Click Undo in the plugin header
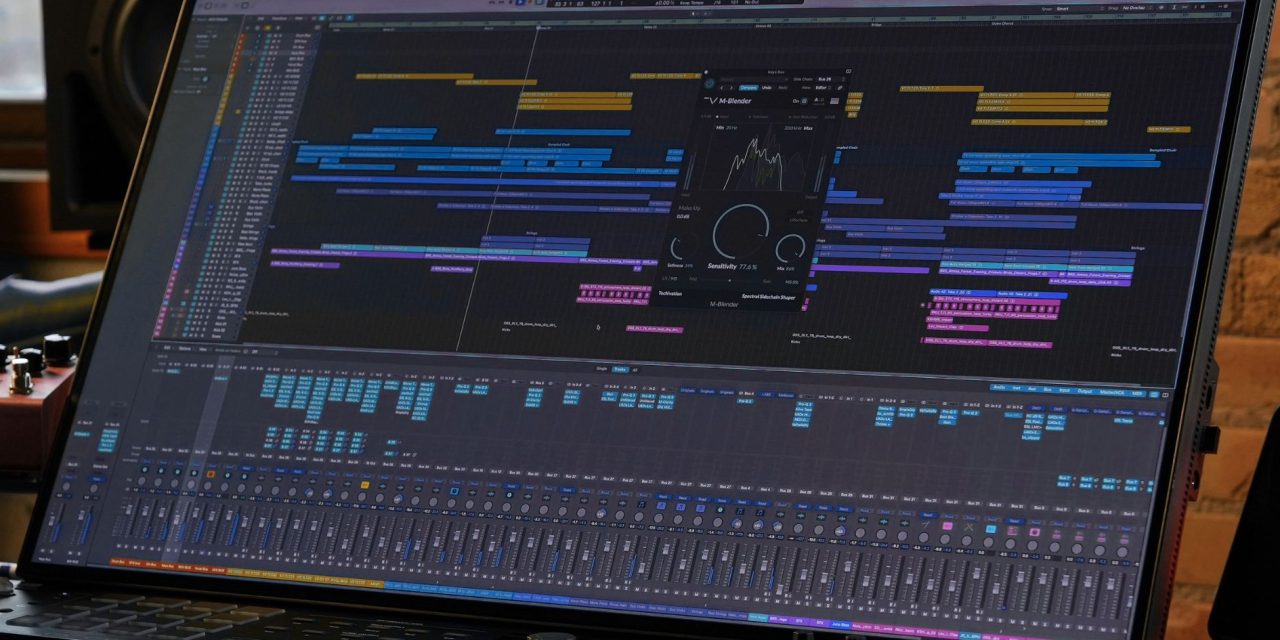Viewport: 1280px width, 640px height. [x=767, y=88]
